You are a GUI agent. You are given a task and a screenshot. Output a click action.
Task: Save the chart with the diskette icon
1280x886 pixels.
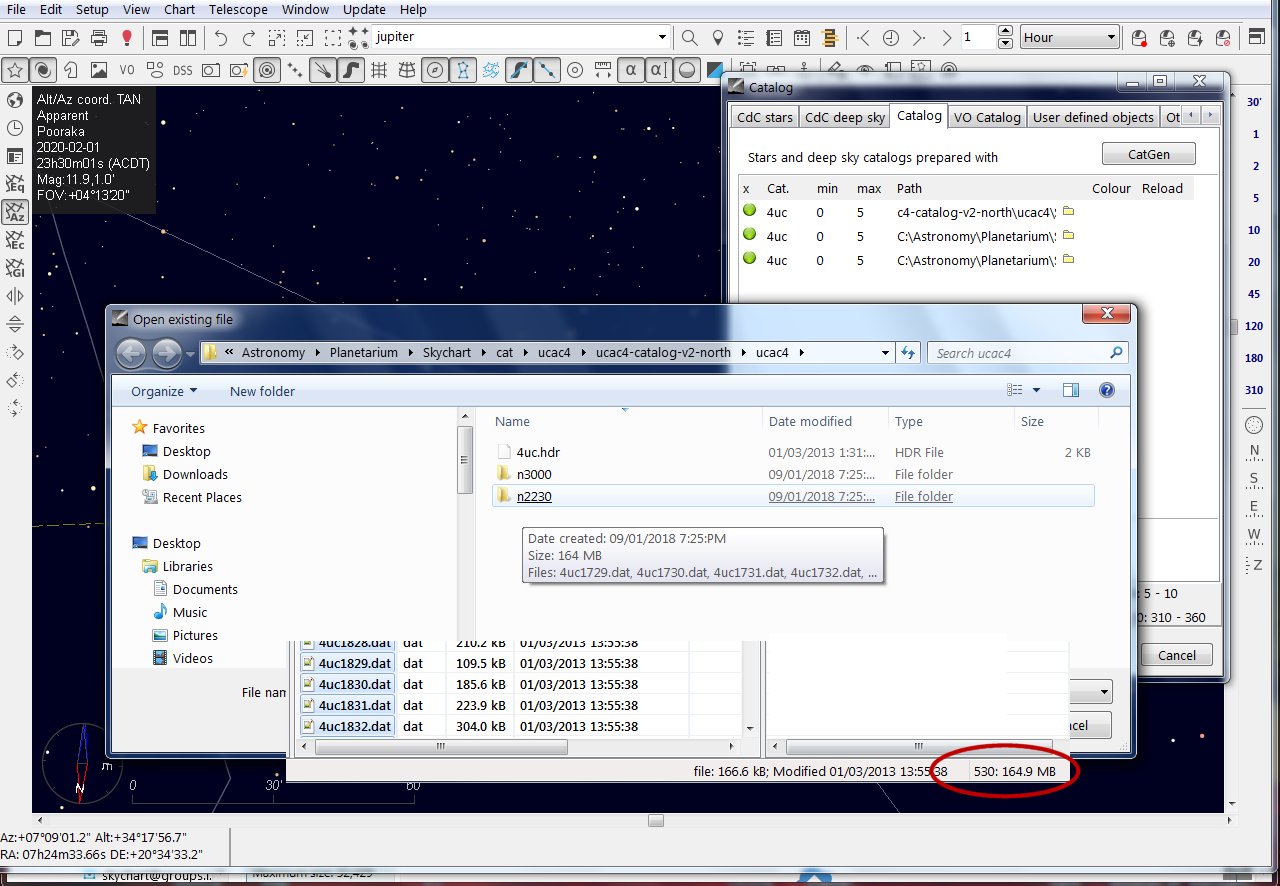(x=71, y=38)
